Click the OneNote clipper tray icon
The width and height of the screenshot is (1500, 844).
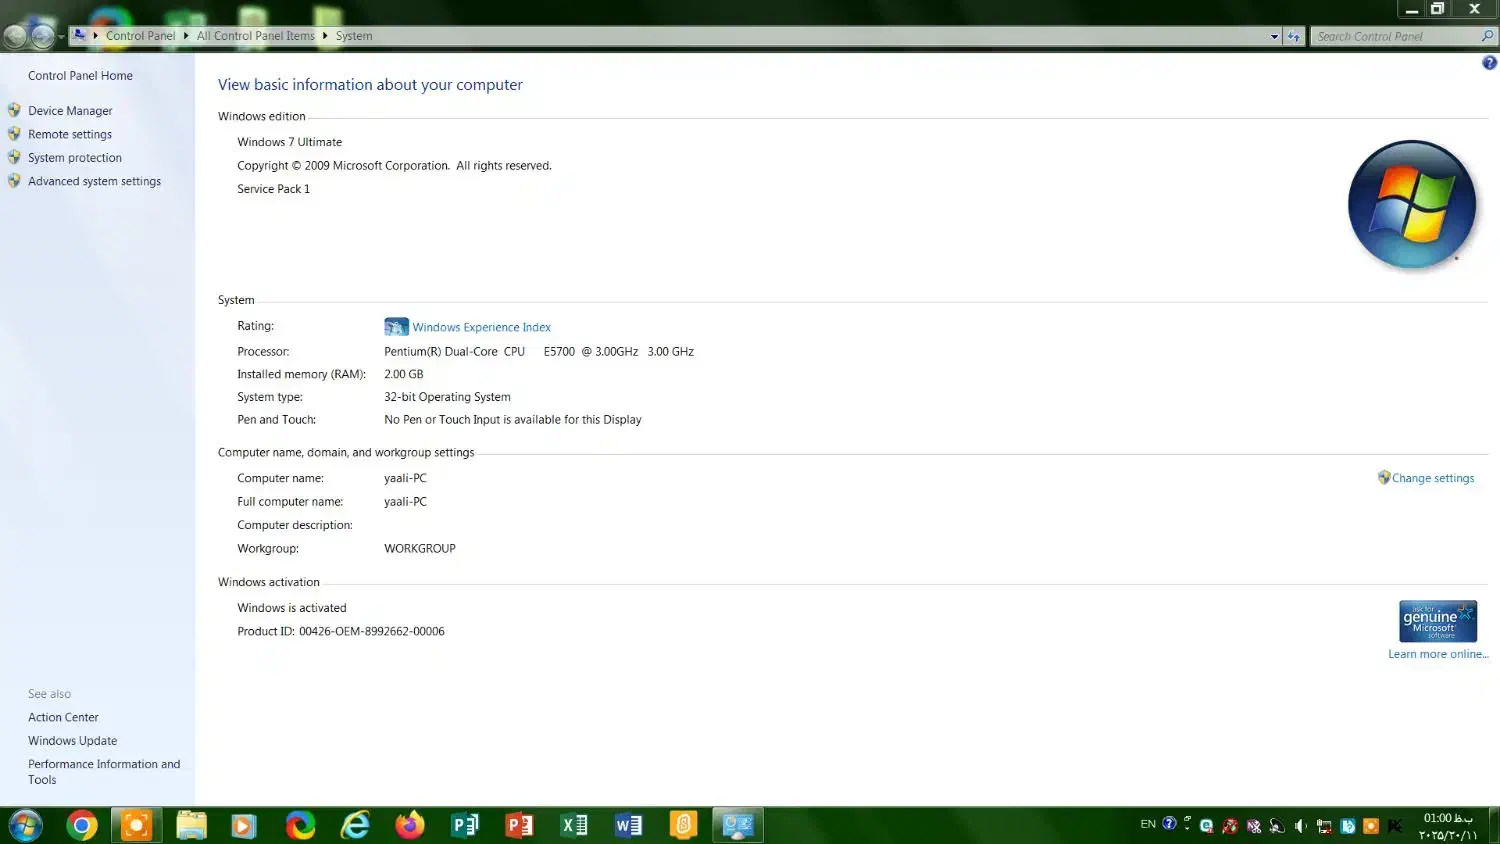1253,826
